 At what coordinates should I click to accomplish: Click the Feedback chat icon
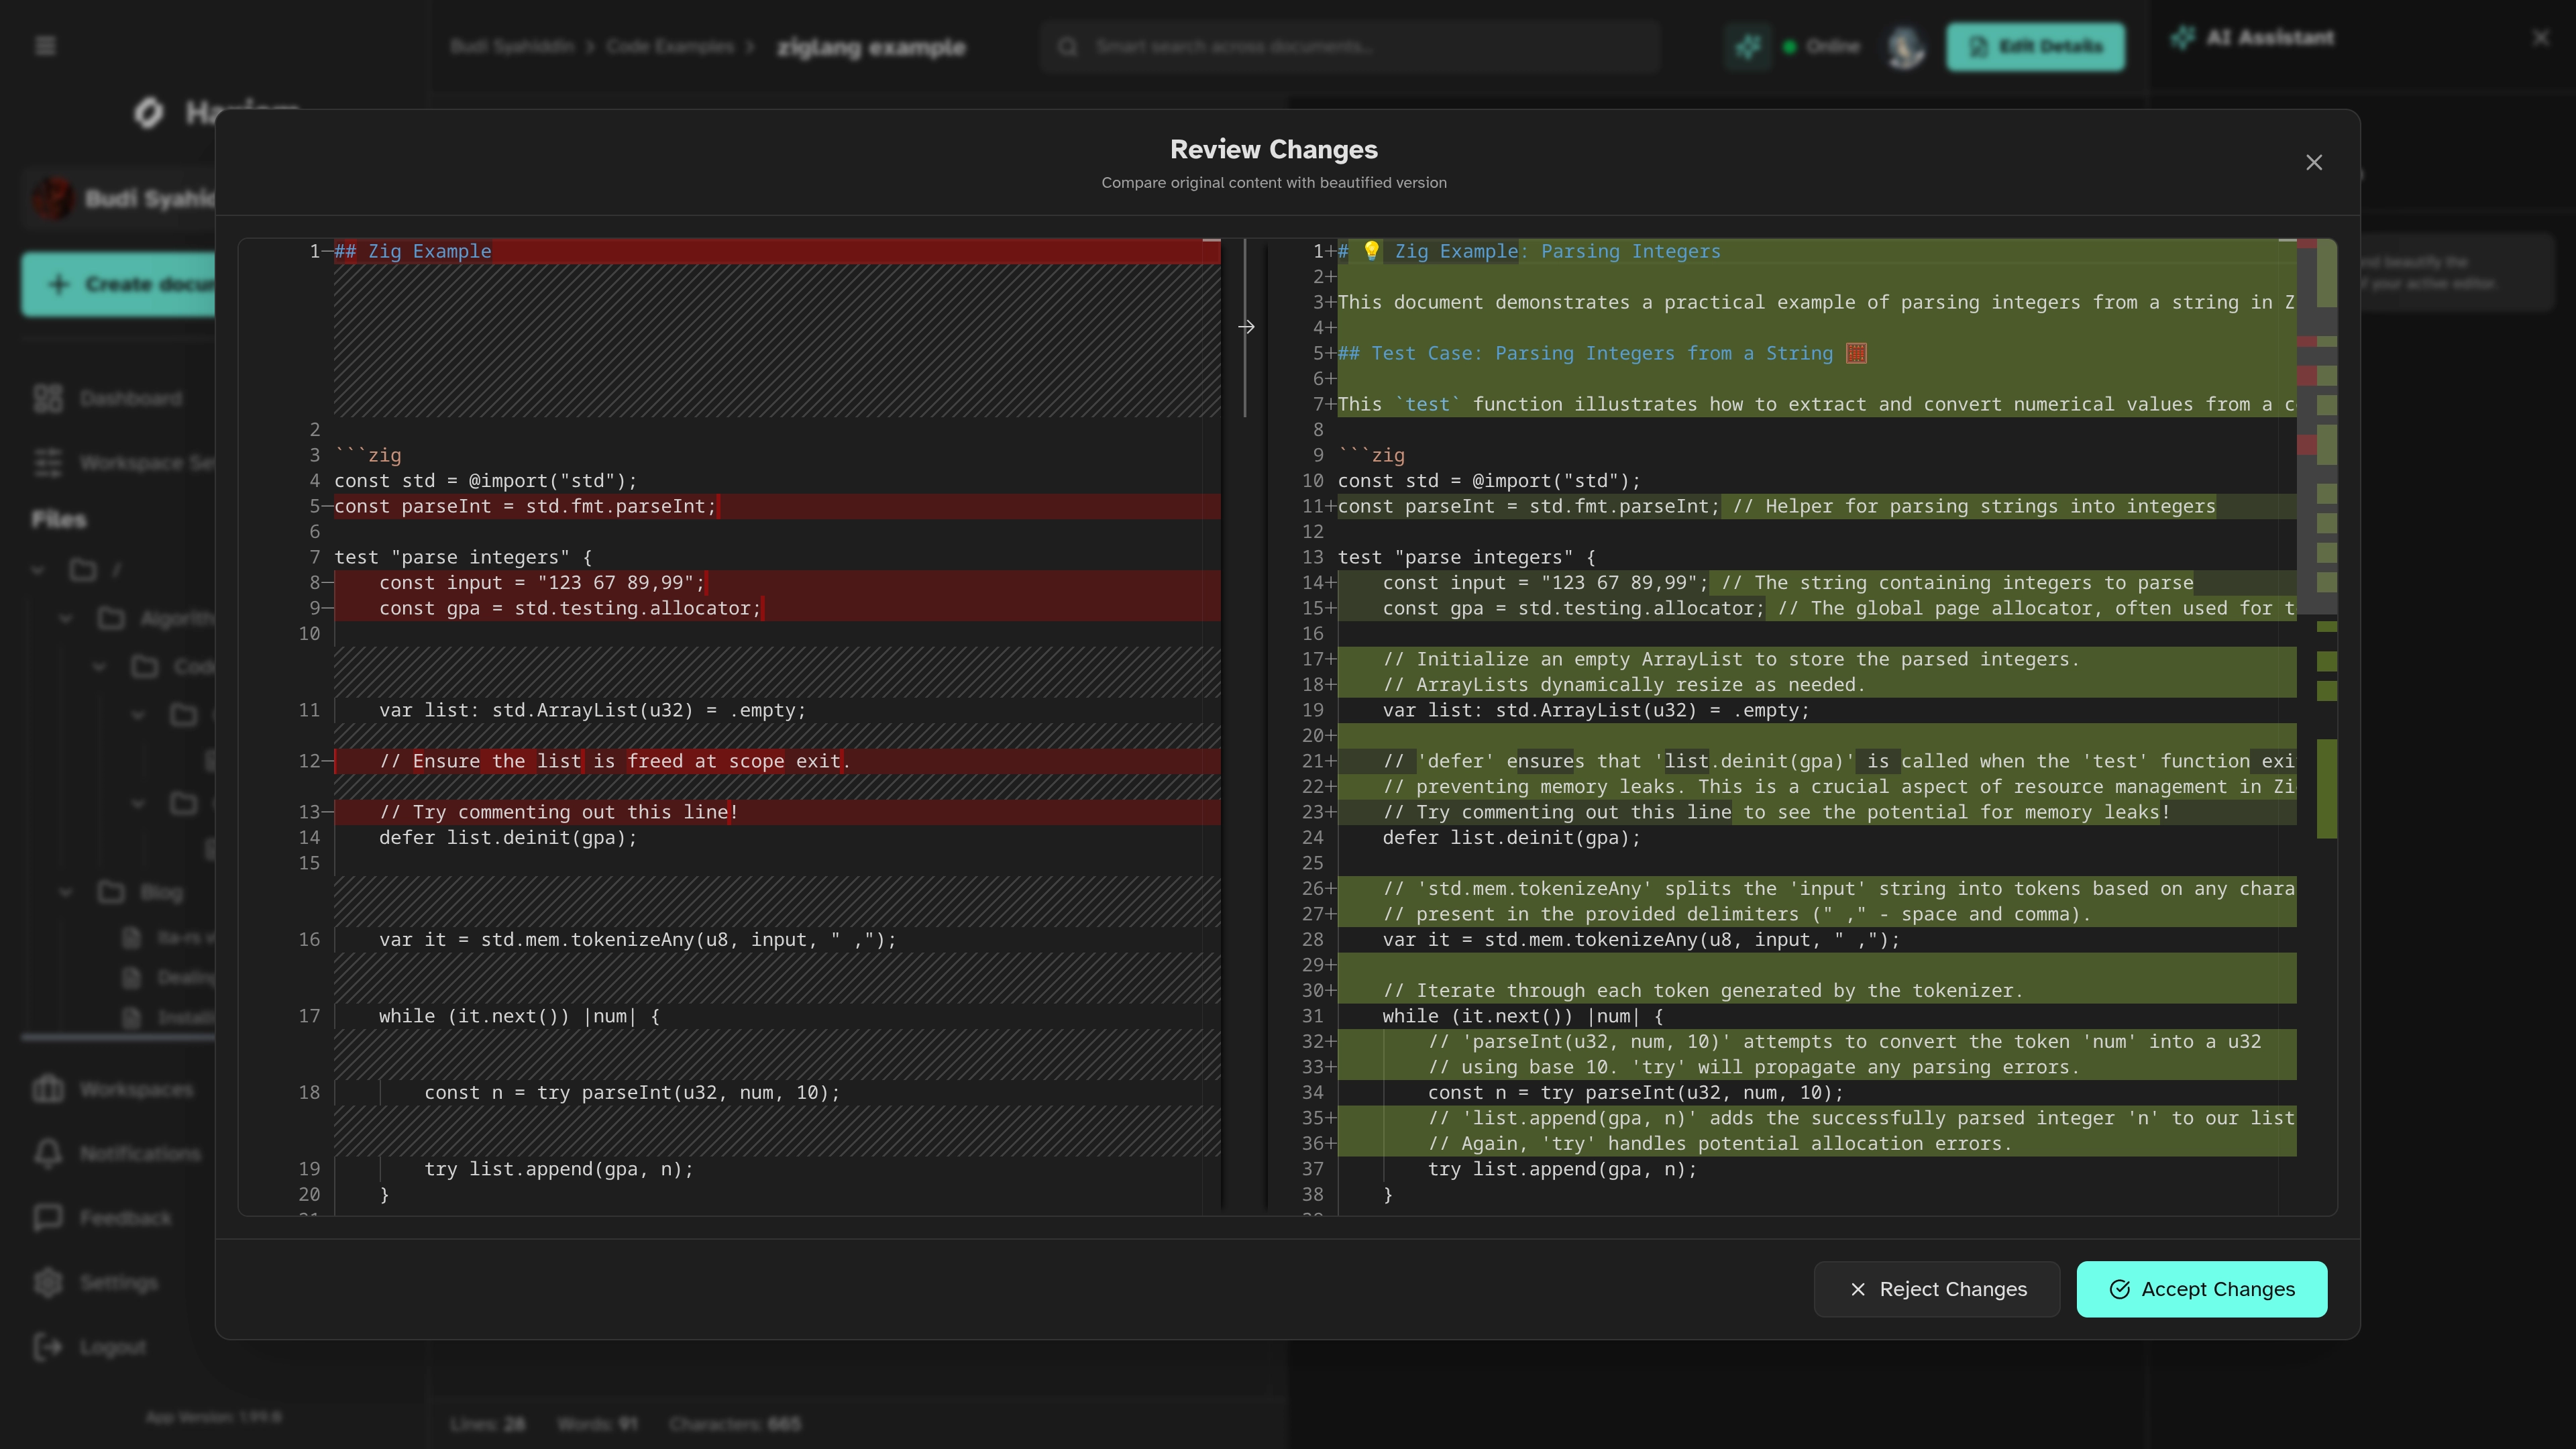[48, 1217]
